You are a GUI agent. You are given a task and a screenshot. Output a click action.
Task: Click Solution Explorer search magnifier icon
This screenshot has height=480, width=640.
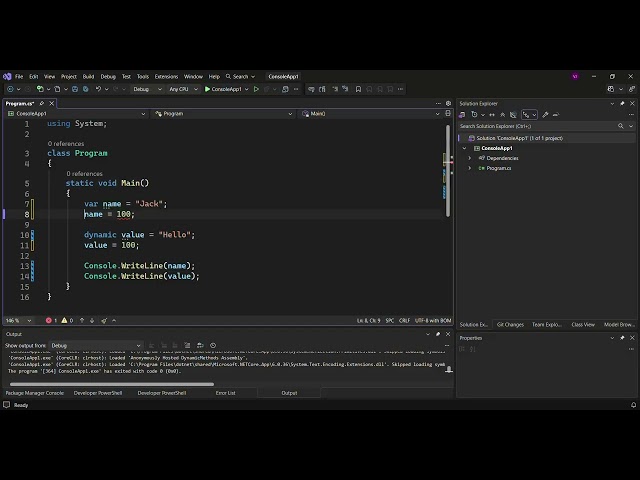coord(620,126)
